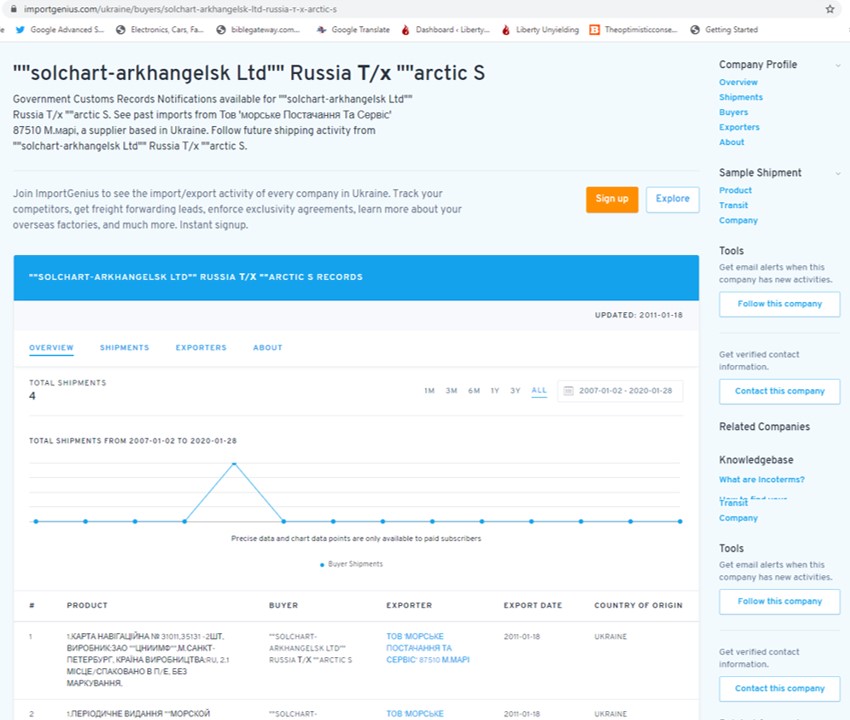Open Product link under Sample Shipment
The width and height of the screenshot is (850, 720).
tap(736, 190)
